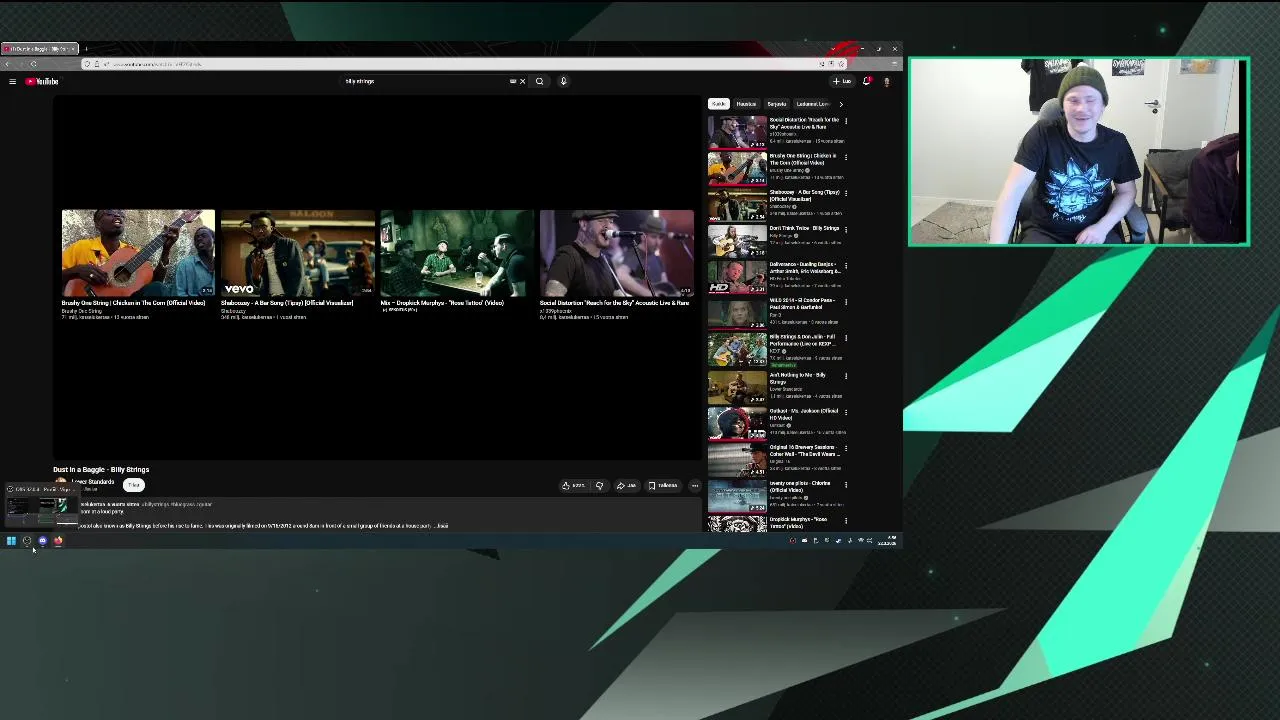
Task: Open Shaboozey A Bar Song endscreen thumbnail
Action: click(x=297, y=252)
